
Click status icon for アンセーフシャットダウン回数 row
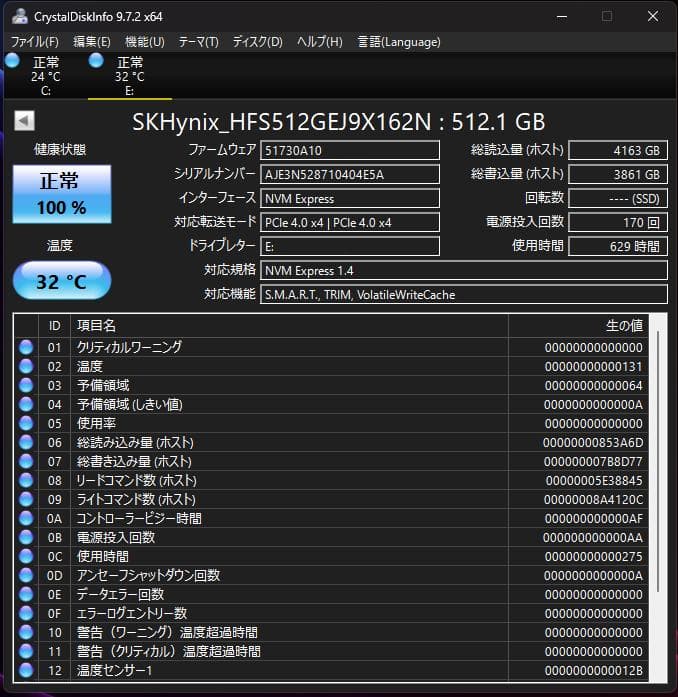pos(26,575)
